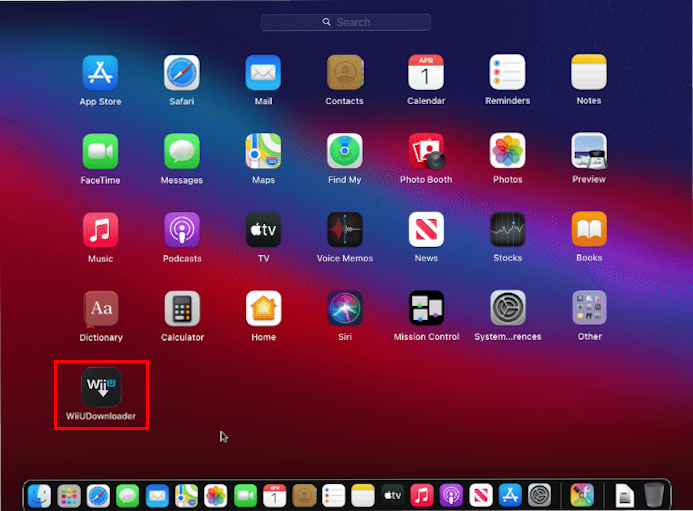The width and height of the screenshot is (693, 511).
Task: Open Notes from the Dock
Action: point(363,496)
